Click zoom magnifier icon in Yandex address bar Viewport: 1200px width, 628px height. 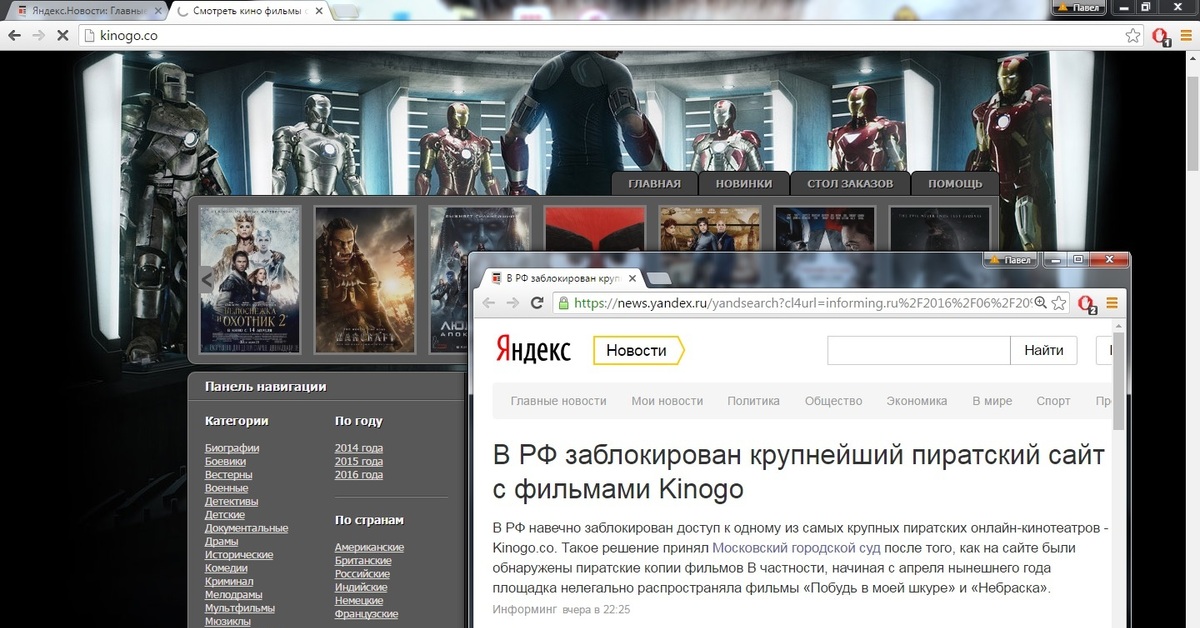click(1040, 303)
